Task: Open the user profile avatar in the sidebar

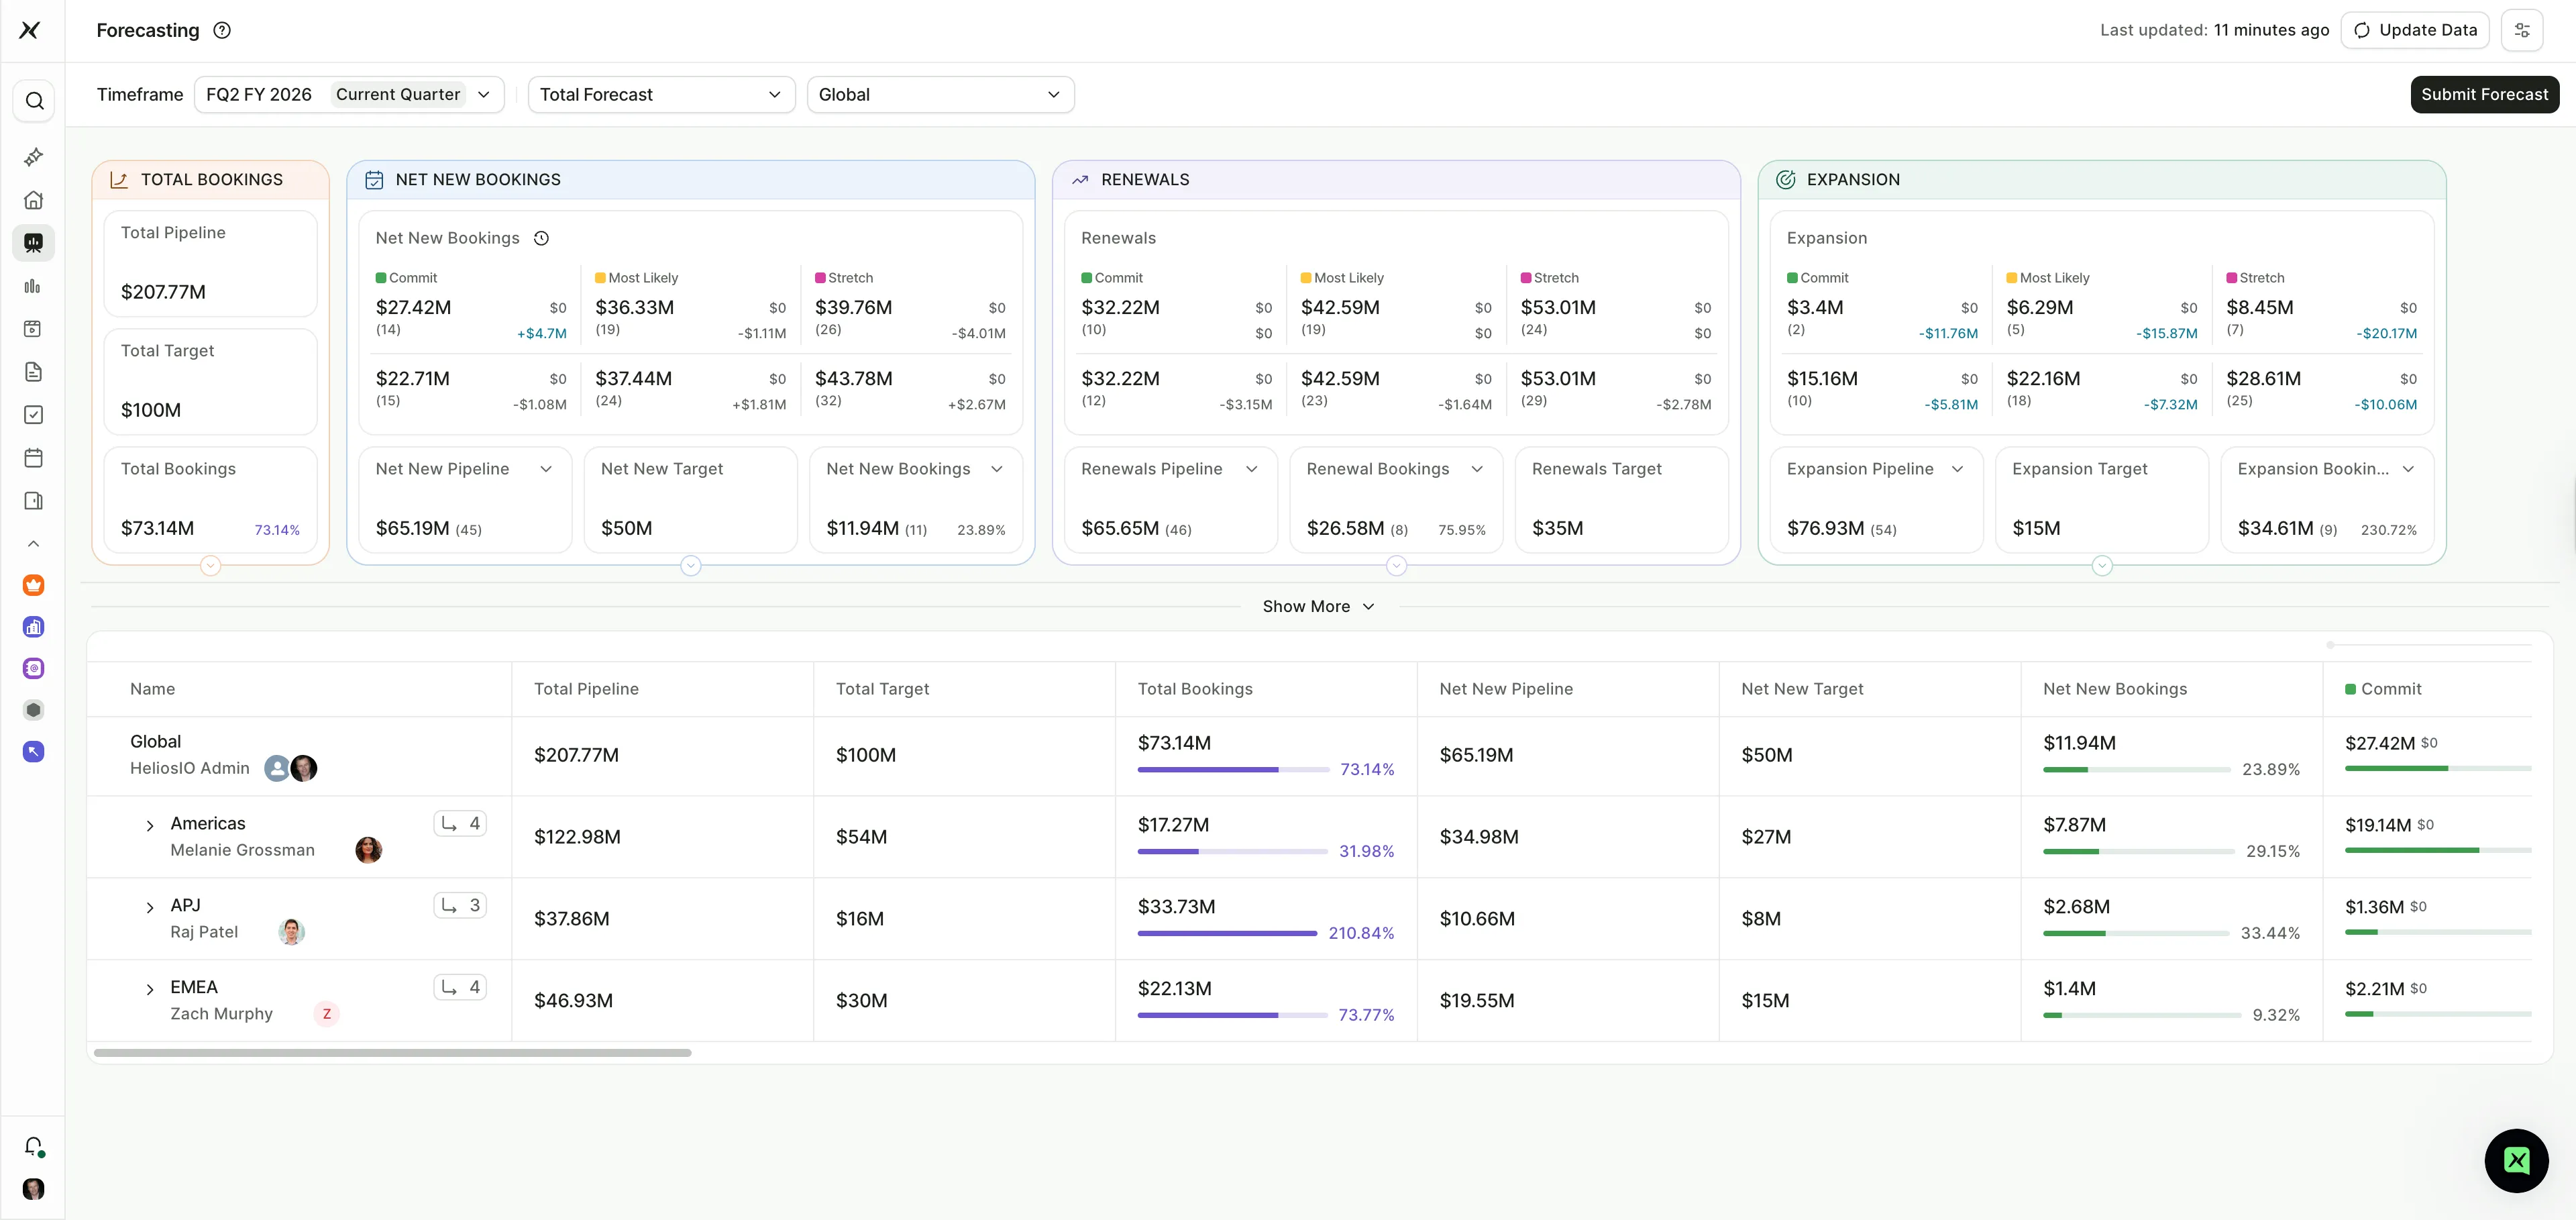Action: pos(34,1189)
